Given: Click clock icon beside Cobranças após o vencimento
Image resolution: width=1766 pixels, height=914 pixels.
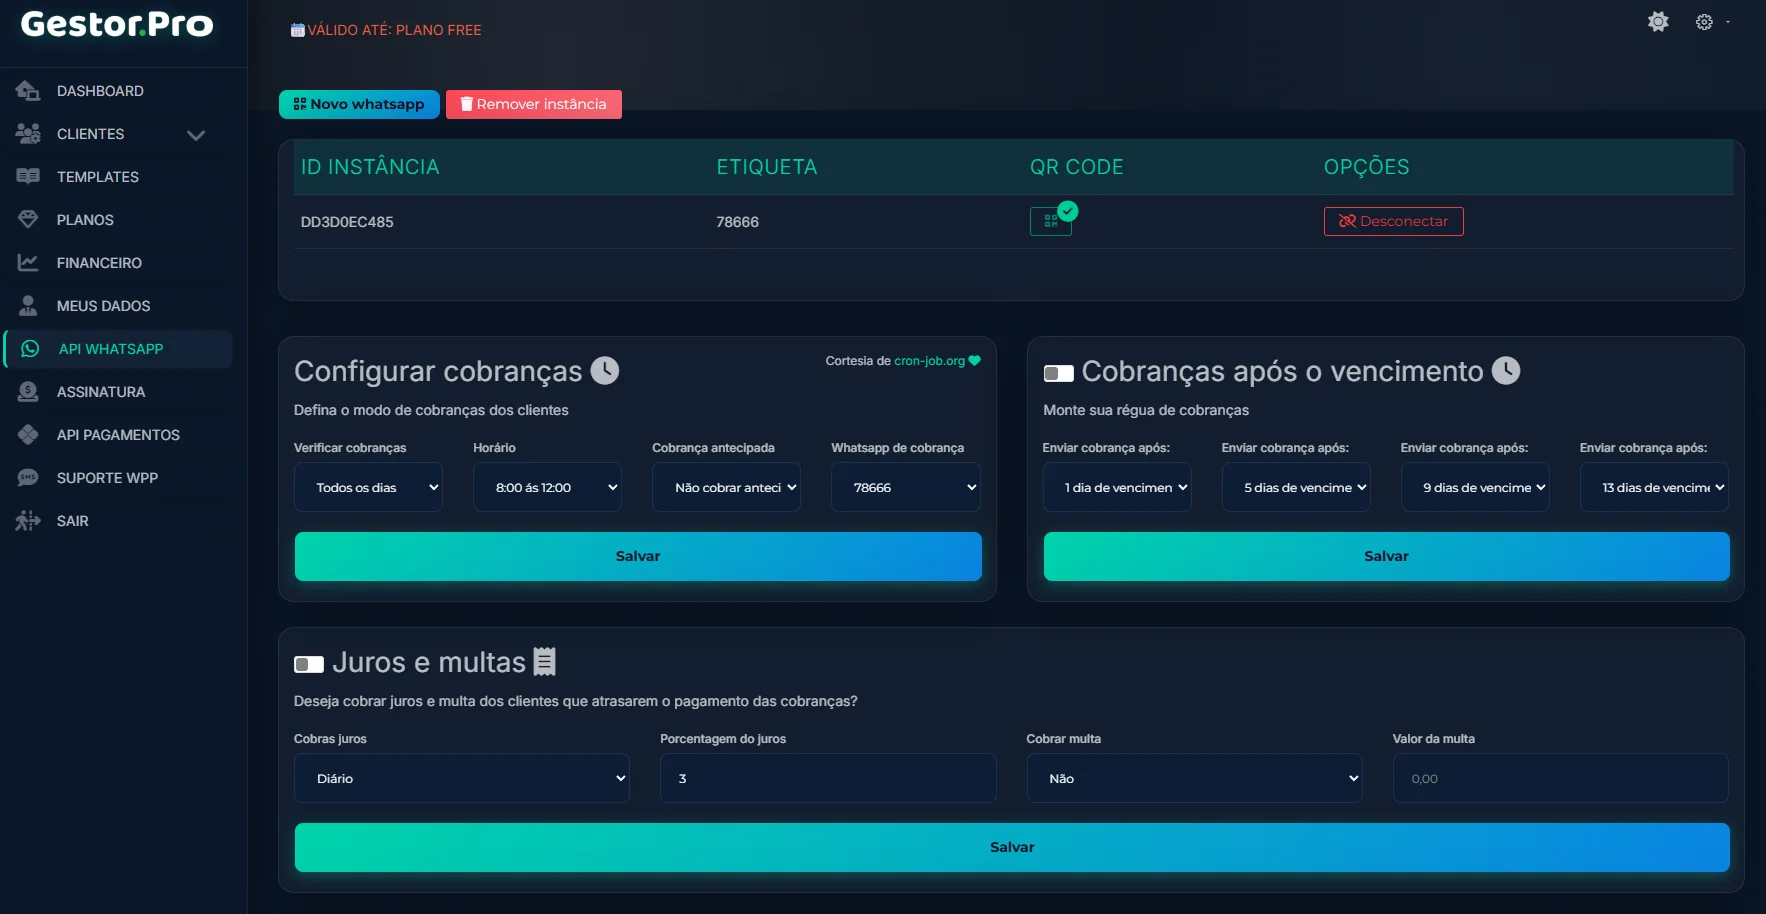Looking at the screenshot, I should (1506, 371).
